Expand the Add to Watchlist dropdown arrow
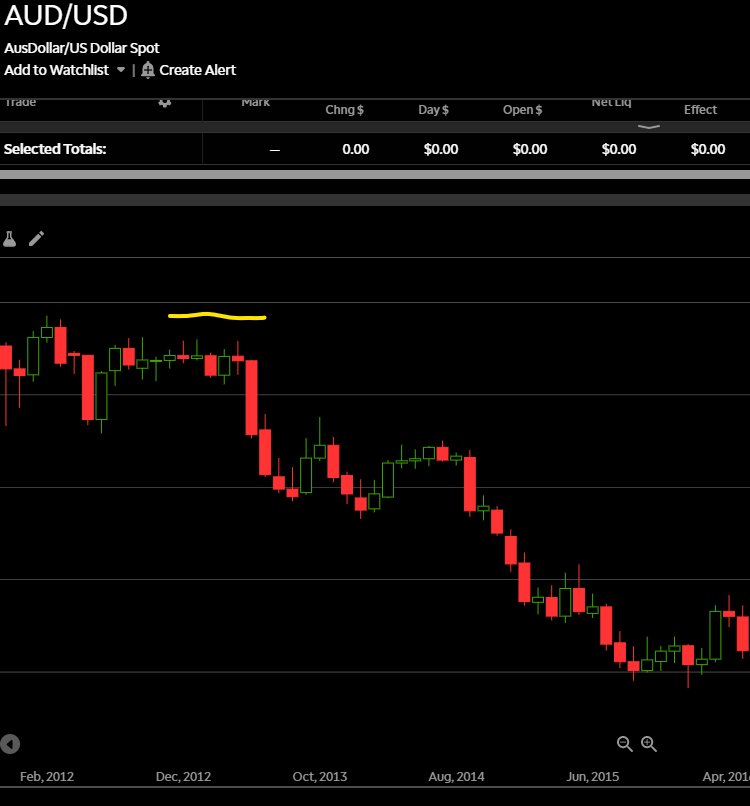 (x=121, y=70)
